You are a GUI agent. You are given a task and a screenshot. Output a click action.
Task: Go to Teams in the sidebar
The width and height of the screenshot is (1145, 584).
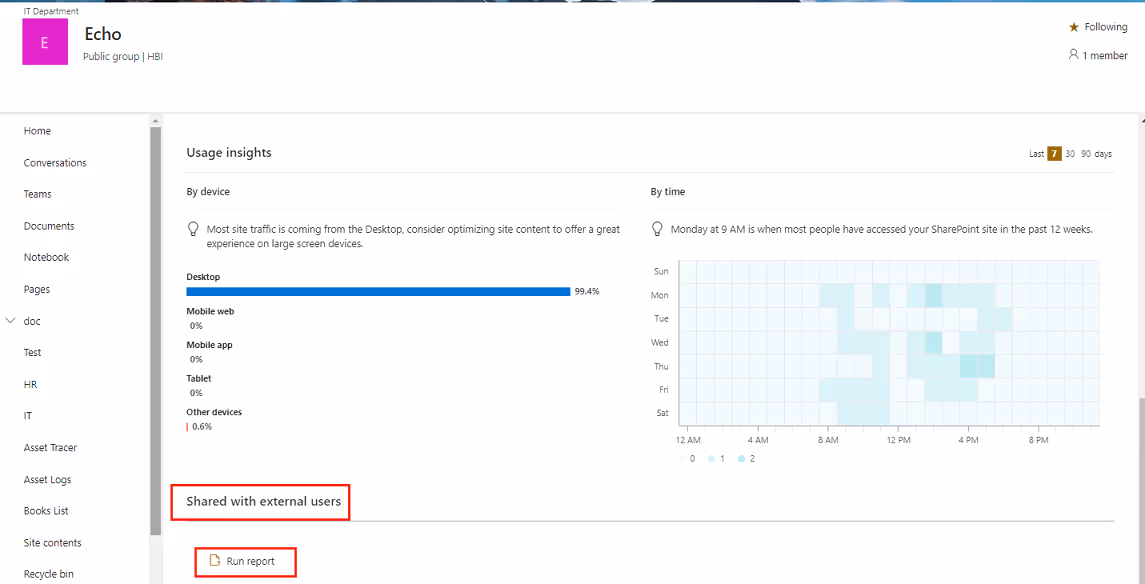(37, 194)
